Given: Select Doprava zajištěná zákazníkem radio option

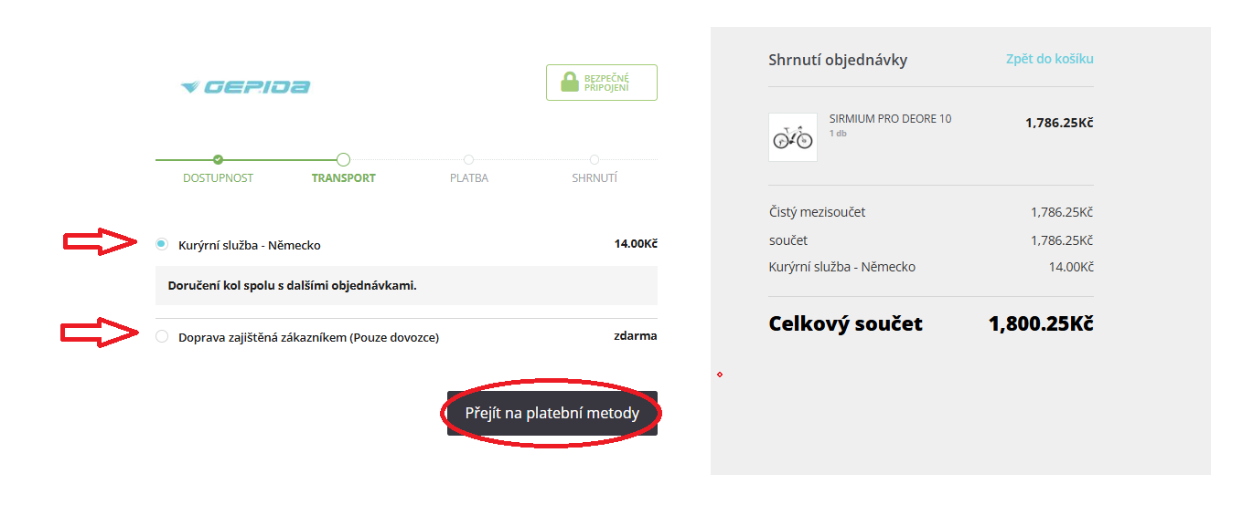Looking at the screenshot, I should 162,337.
